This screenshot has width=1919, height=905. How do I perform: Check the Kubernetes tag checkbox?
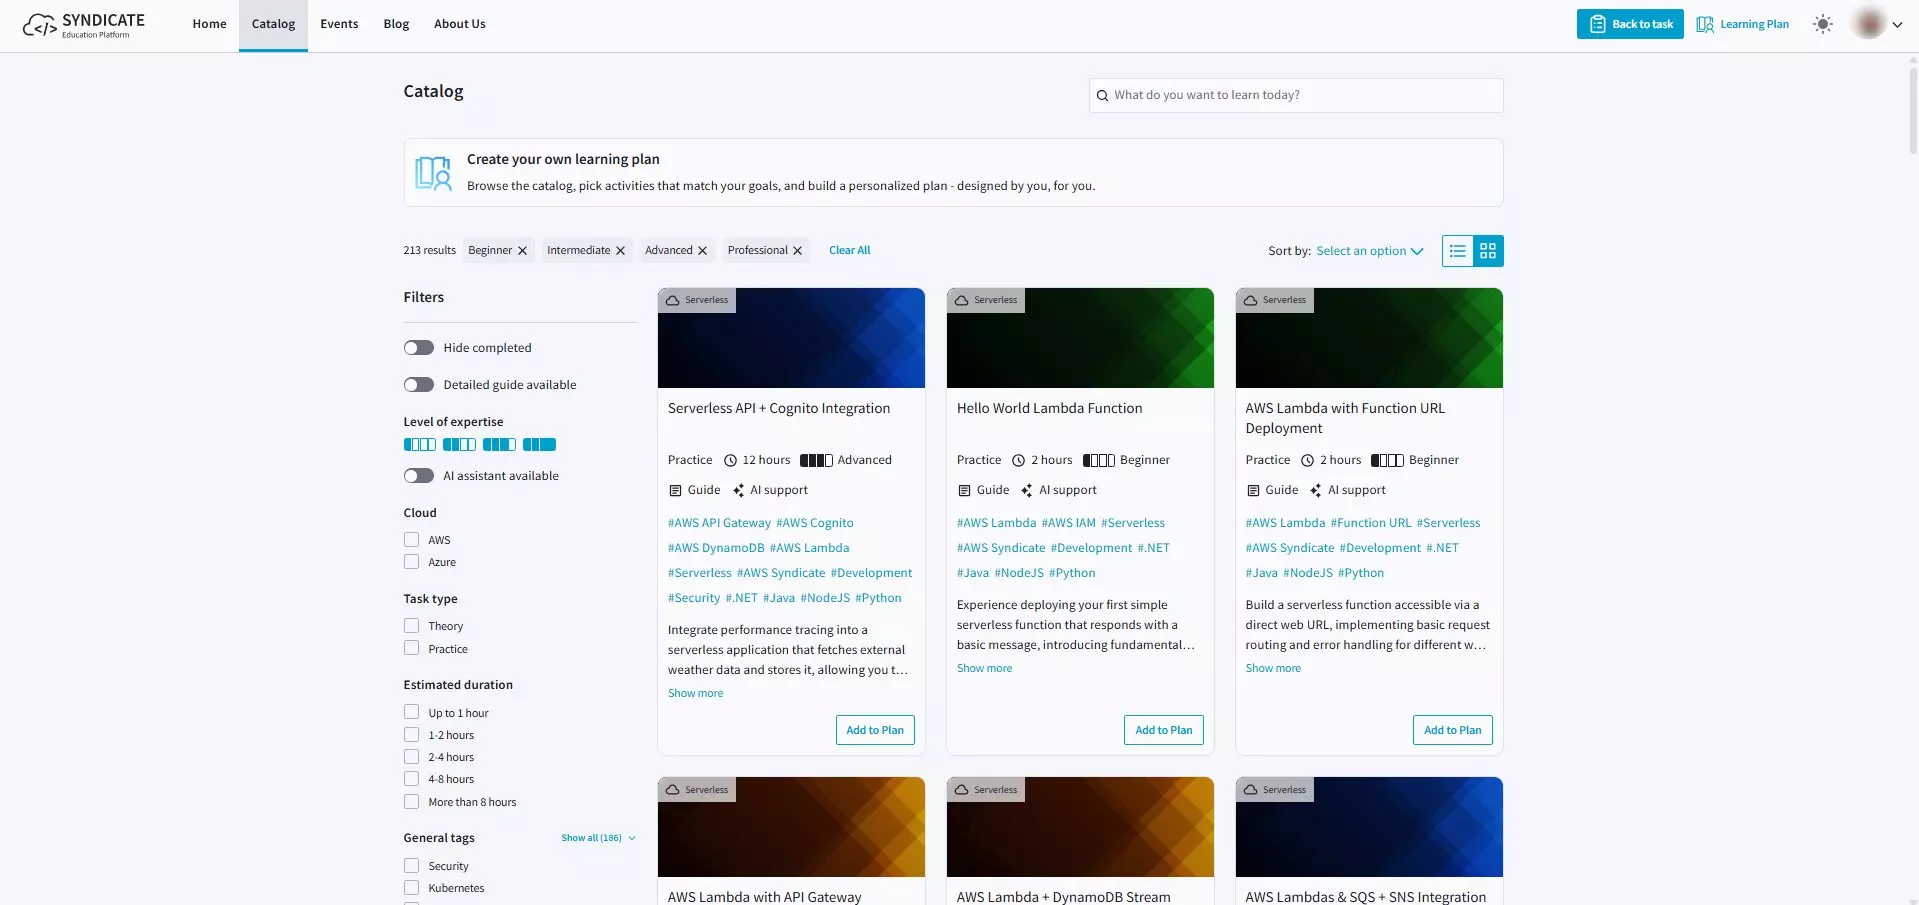[x=411, y=888]
